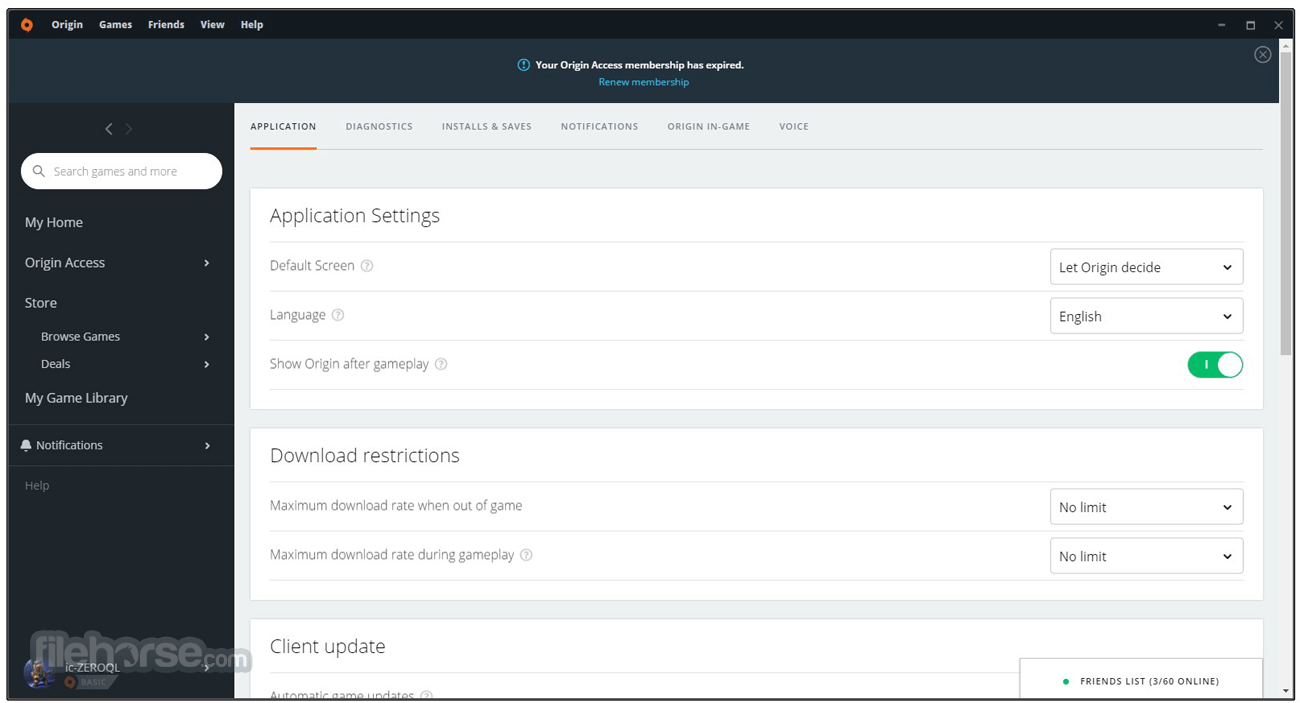Click the Client update heading

[x=328, y=646]
